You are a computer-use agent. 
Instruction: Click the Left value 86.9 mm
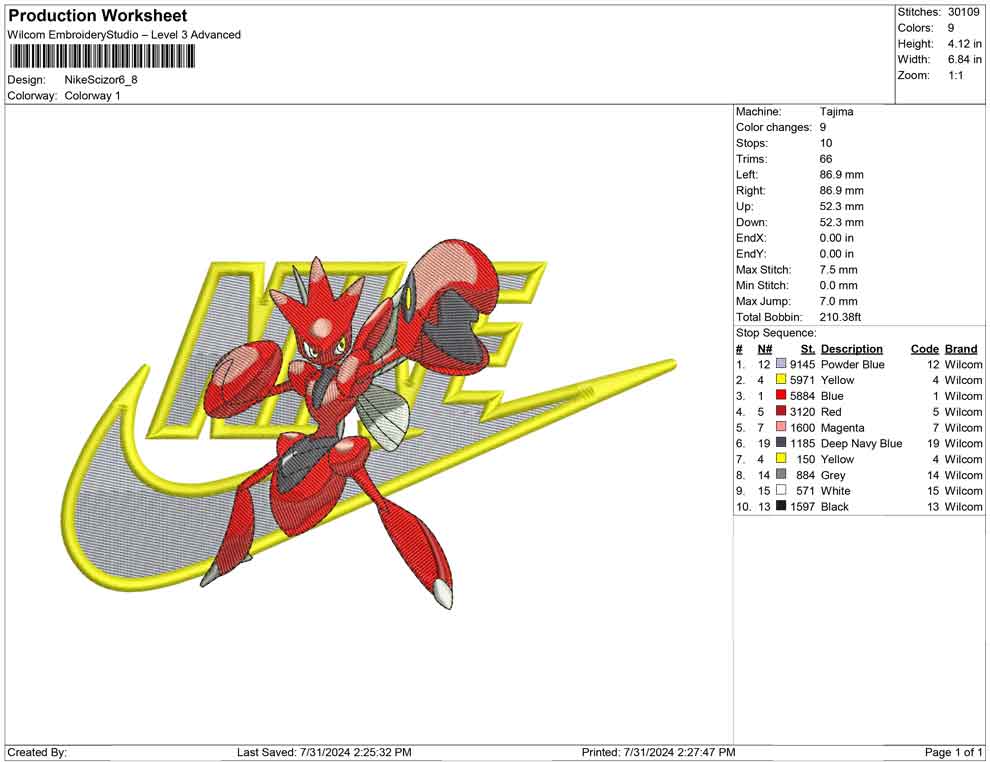842,175
